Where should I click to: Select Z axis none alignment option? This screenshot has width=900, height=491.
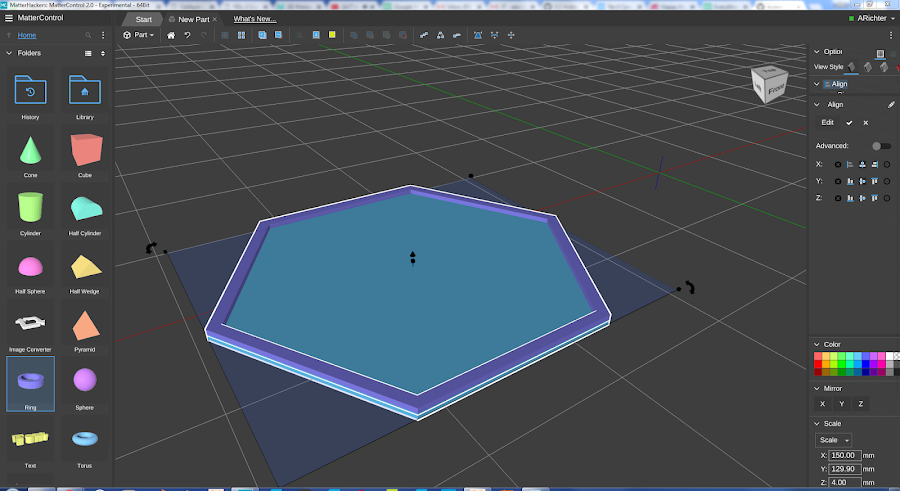838,197
